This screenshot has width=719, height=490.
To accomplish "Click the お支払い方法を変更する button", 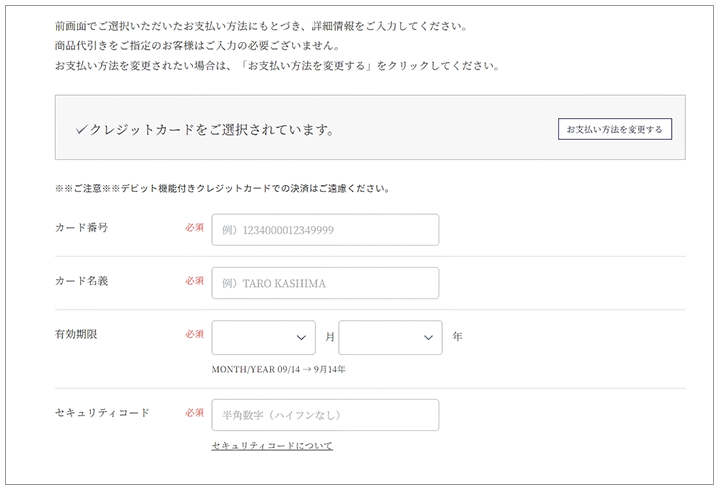I will tap(615, 129).
